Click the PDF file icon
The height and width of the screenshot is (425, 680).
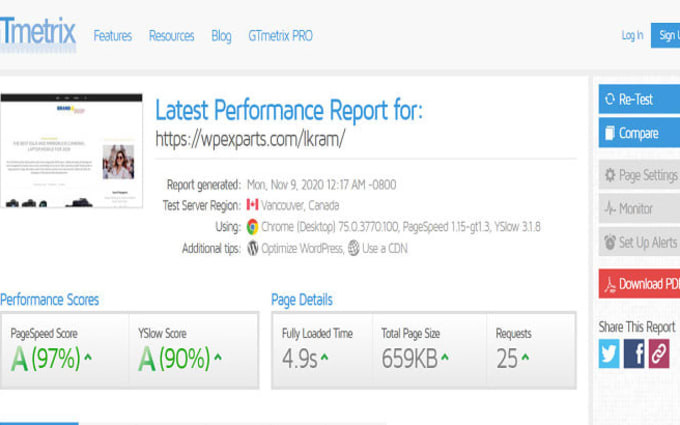tap(610, 284)
